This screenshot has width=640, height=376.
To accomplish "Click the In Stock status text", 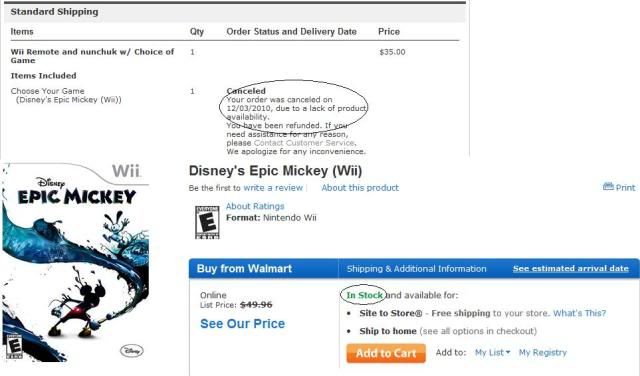I will point(364,295).
